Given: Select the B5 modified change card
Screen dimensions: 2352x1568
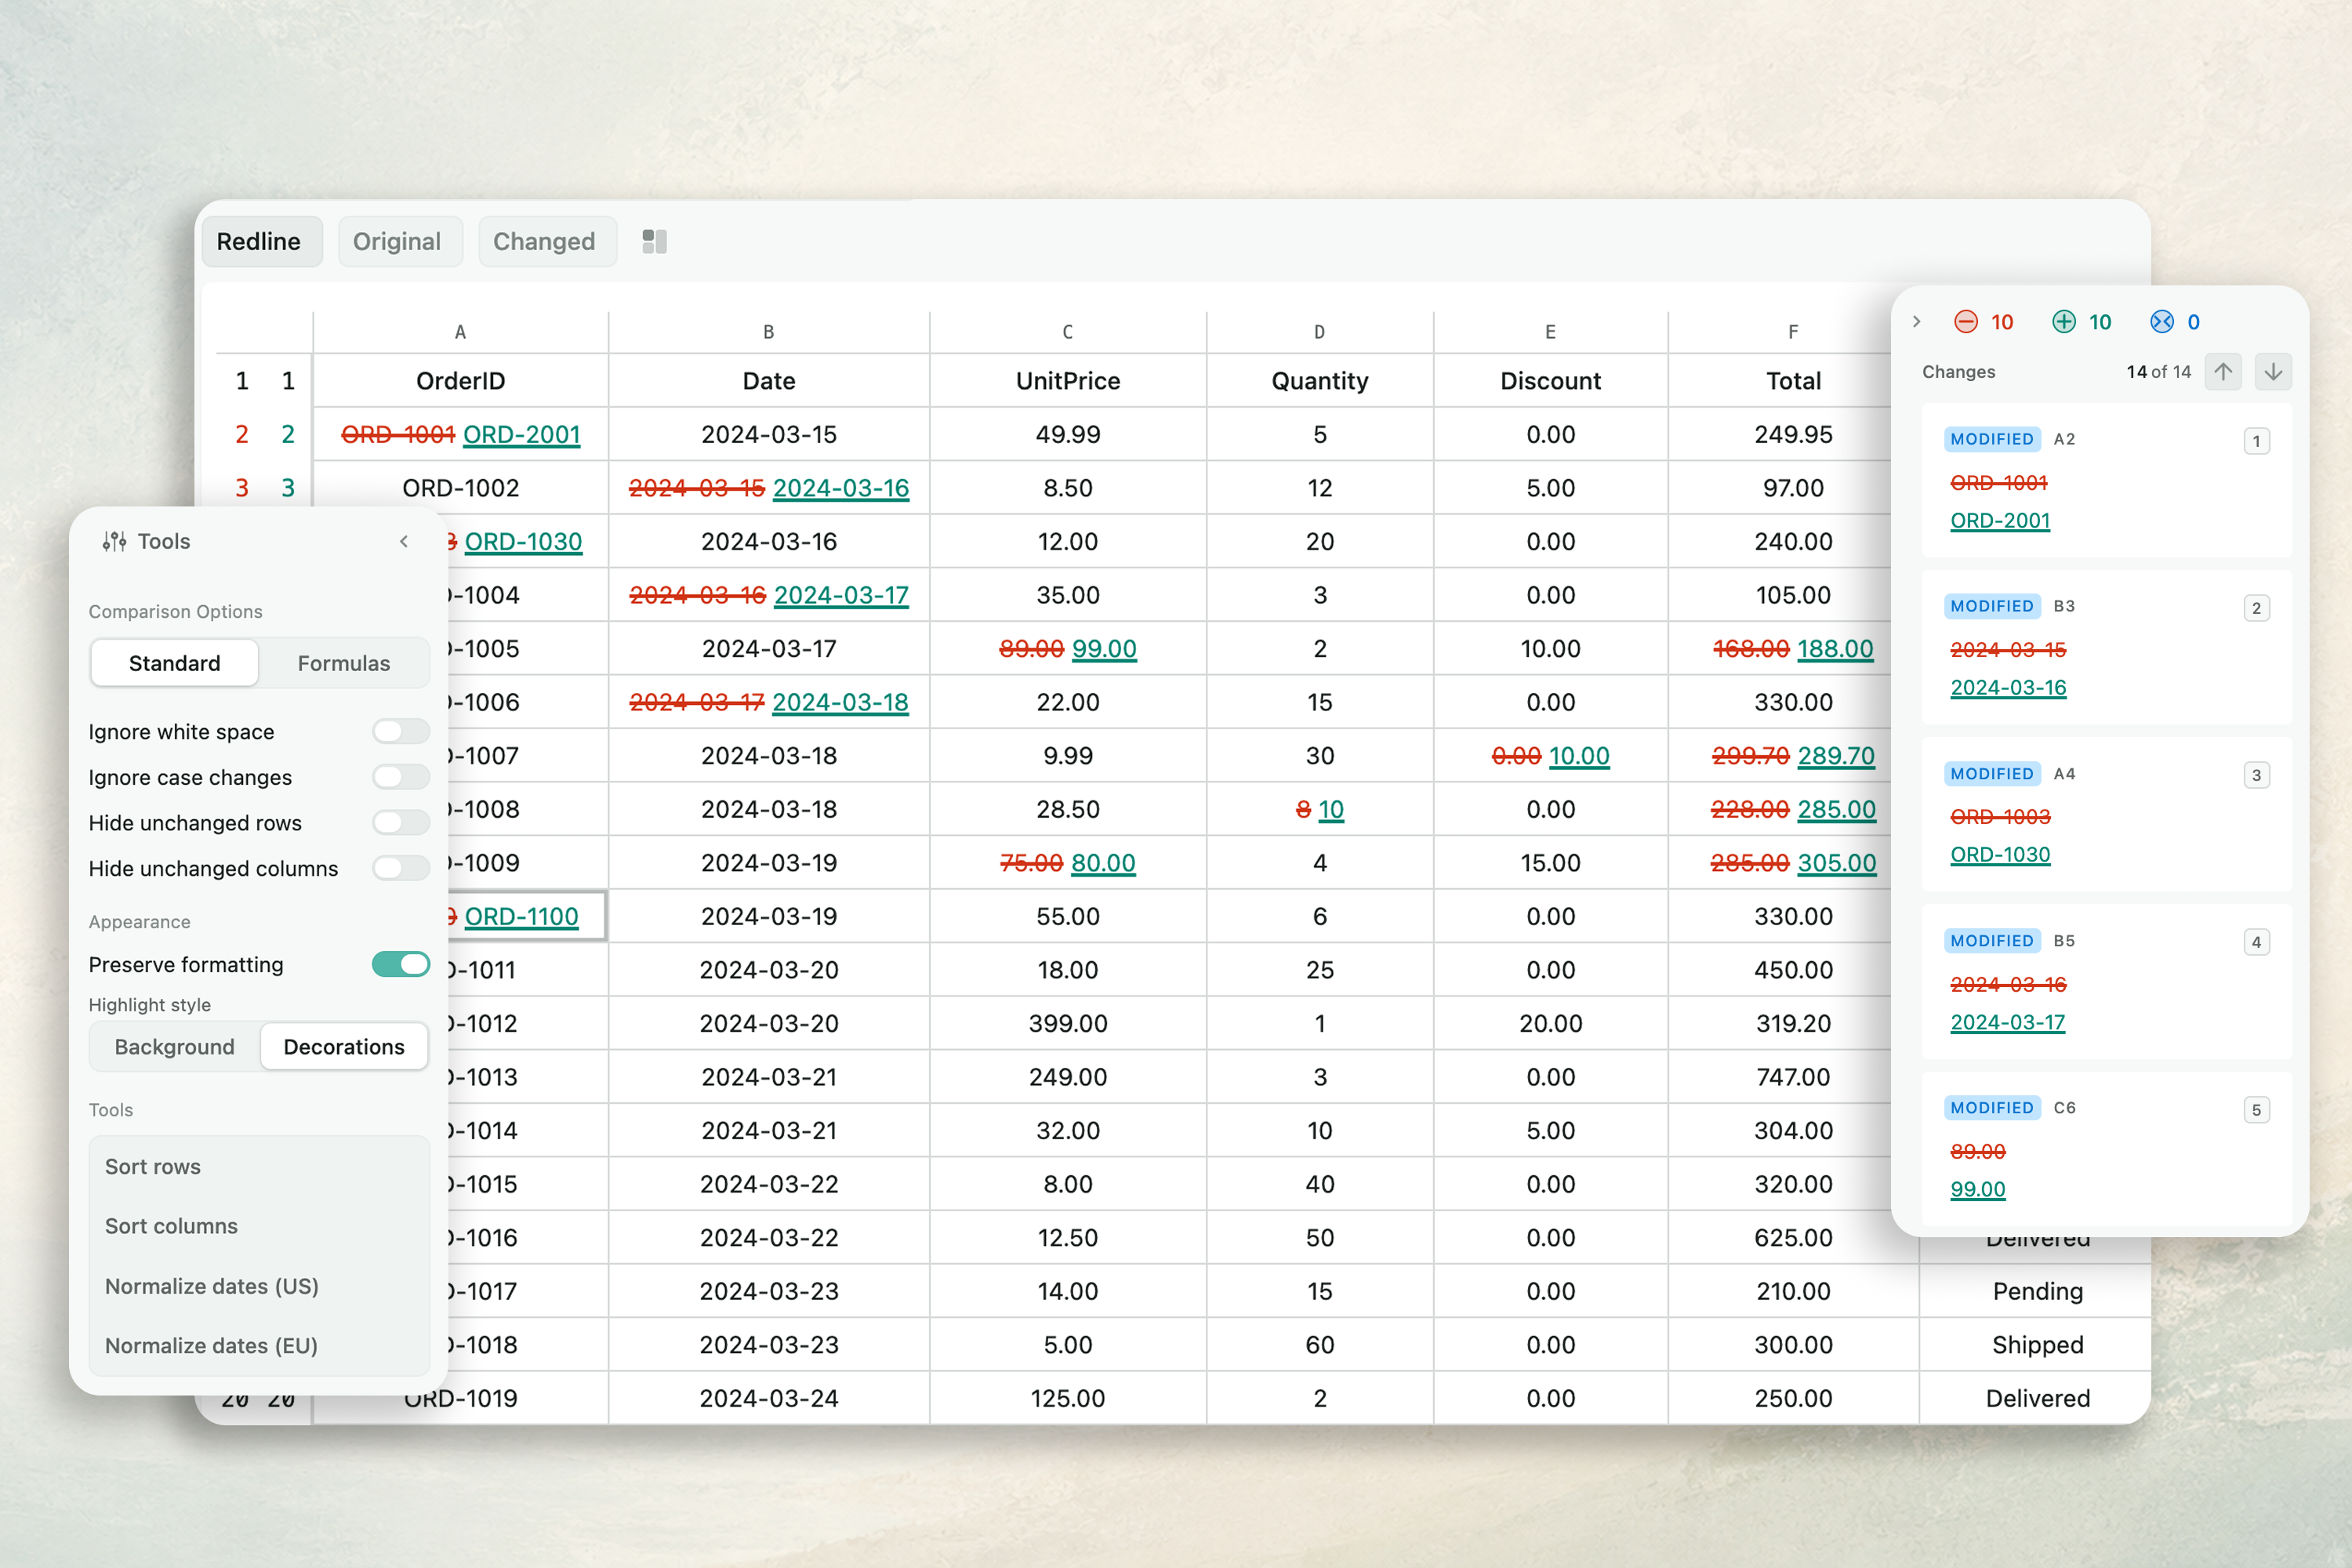Looking at the screenshot, I should pos(2106,982).
